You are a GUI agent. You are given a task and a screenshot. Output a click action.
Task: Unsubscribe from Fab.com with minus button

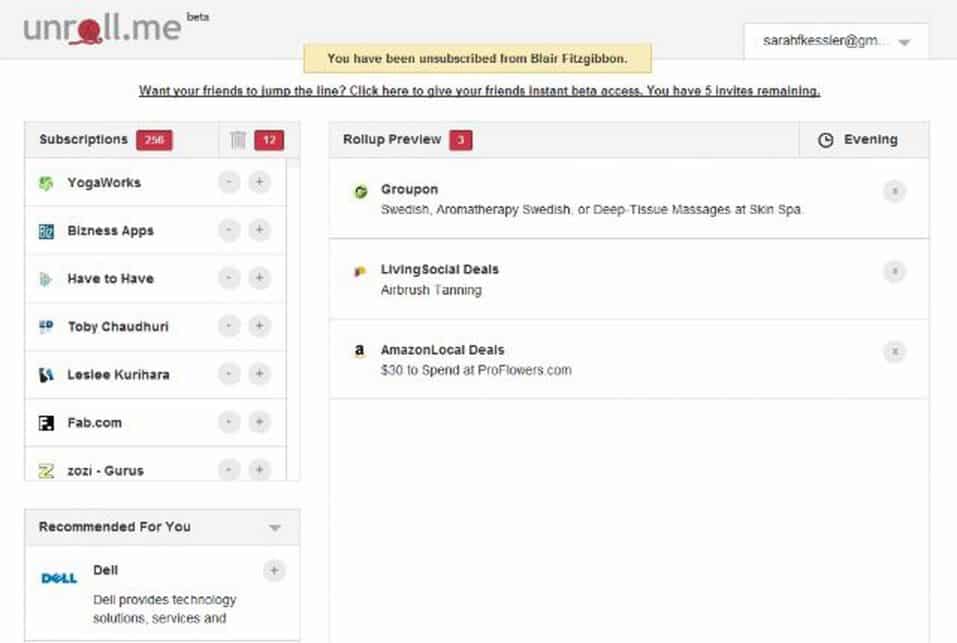coord(229,422)
